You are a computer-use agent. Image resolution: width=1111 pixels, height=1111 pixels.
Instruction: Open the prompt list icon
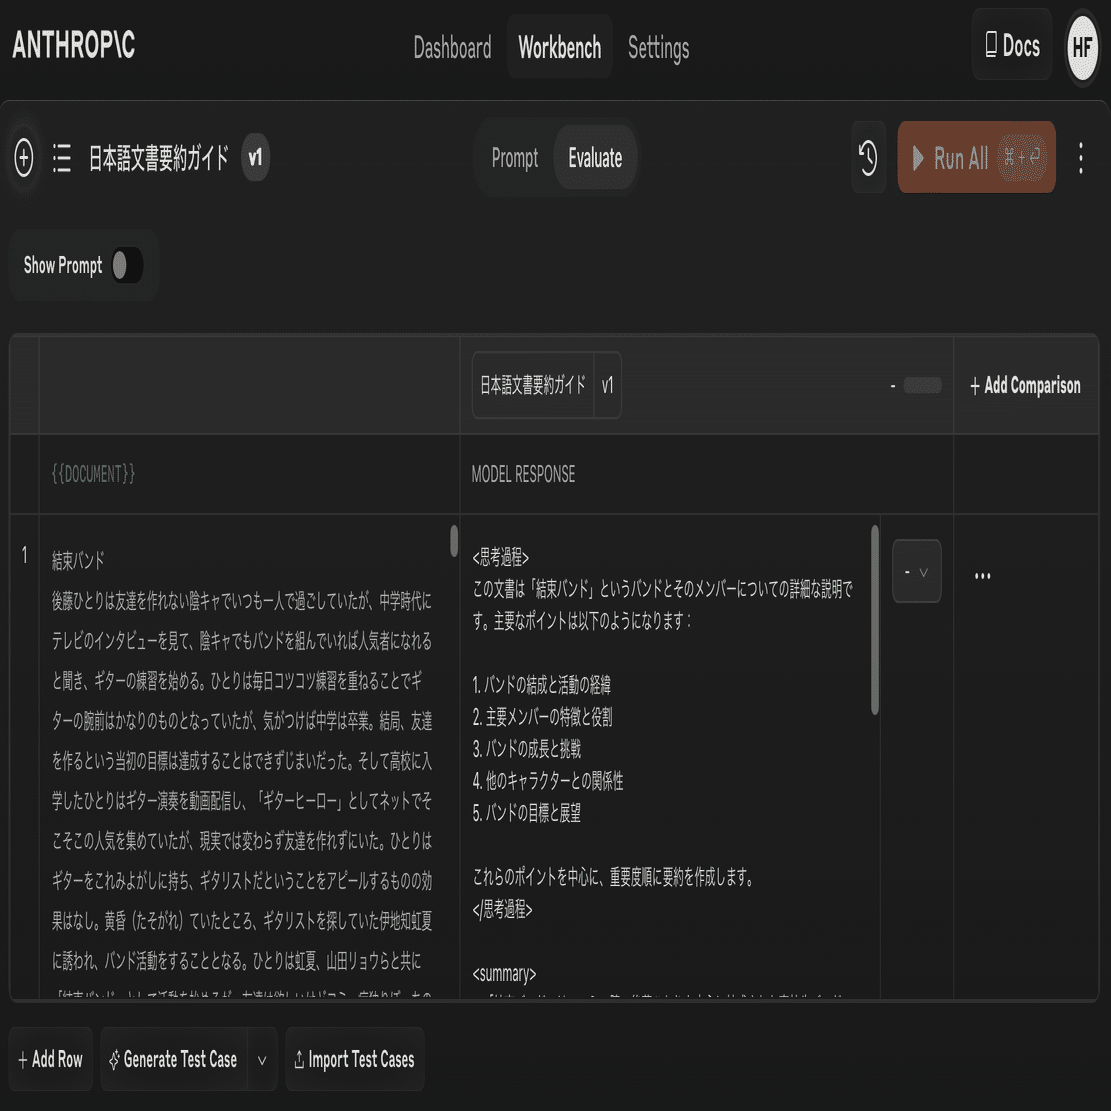point(62,157)
